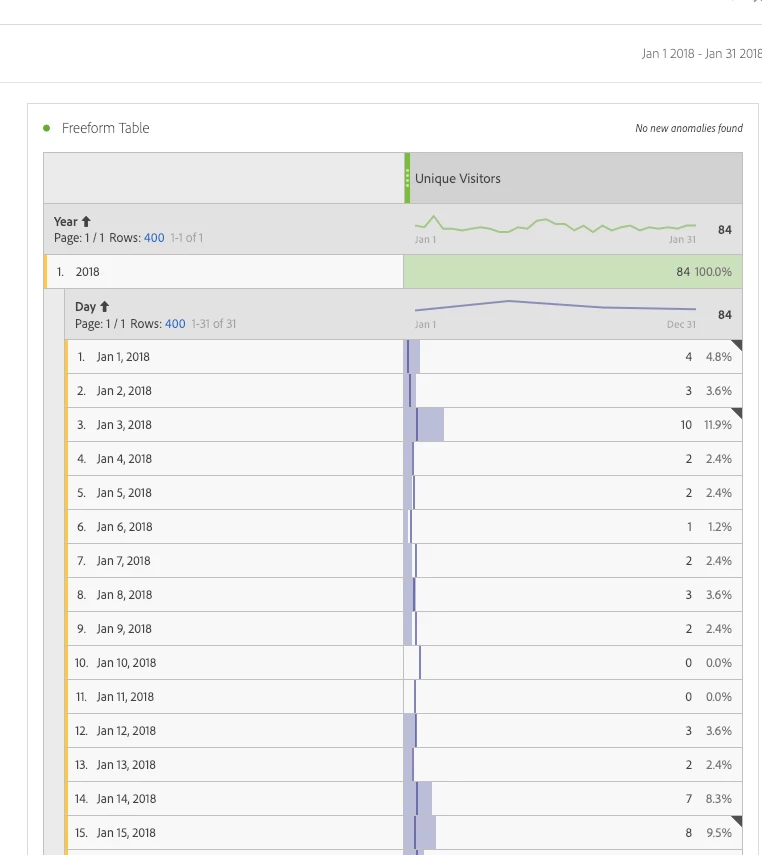Click the No new anomalies found message
The image size is (762, 855).
(689, 128)
